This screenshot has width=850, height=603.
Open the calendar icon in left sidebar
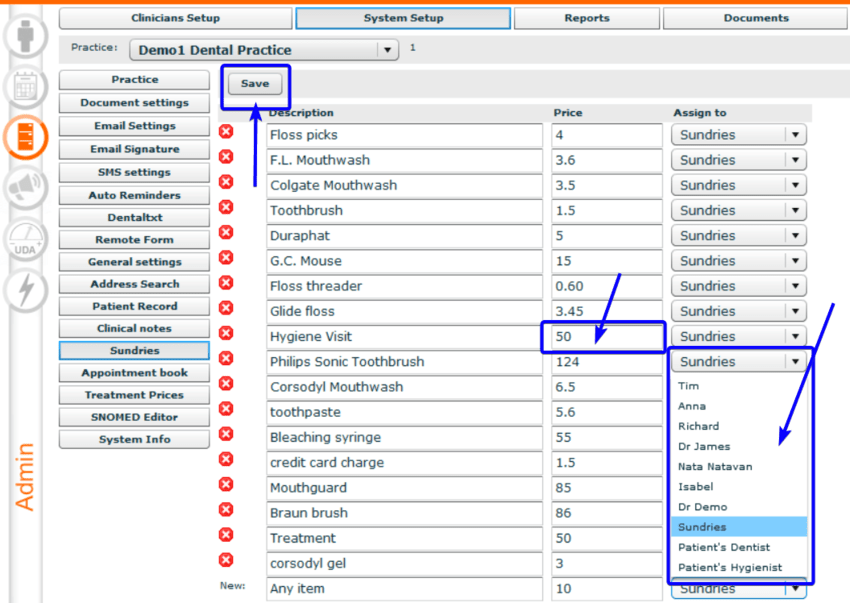(26, 87)
